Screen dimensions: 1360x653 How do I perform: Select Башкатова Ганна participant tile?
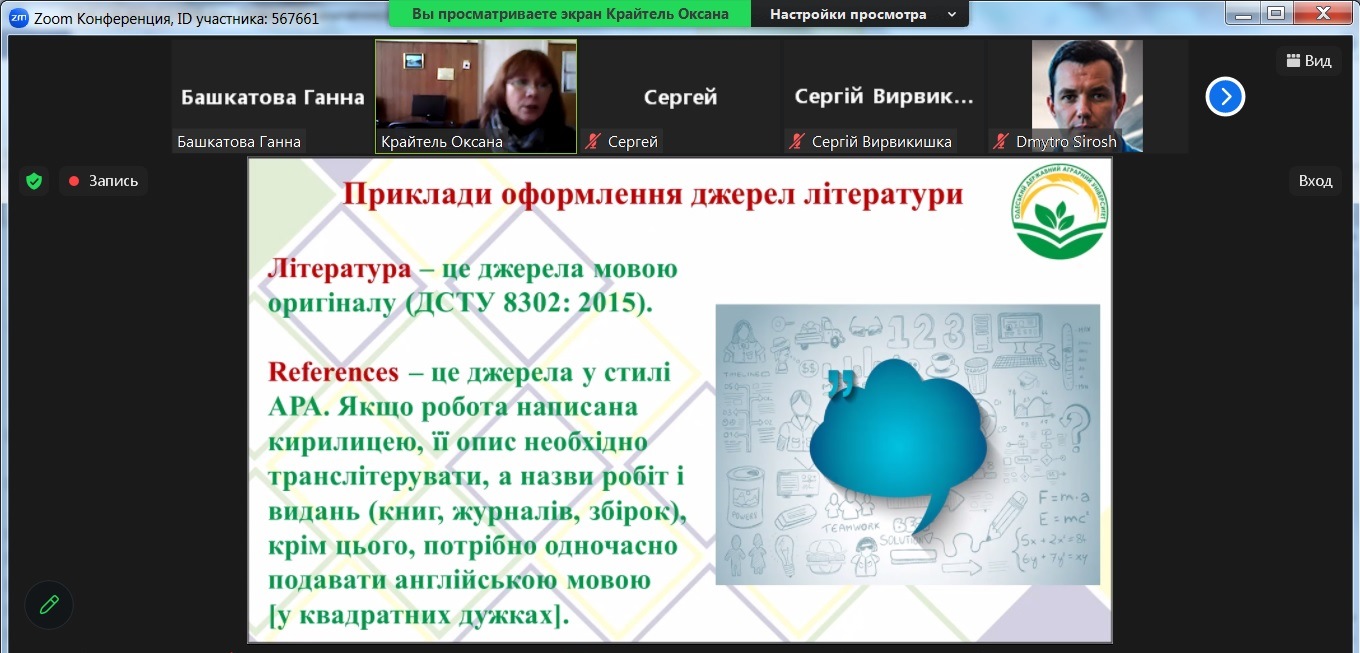click(x=272, y=97)
